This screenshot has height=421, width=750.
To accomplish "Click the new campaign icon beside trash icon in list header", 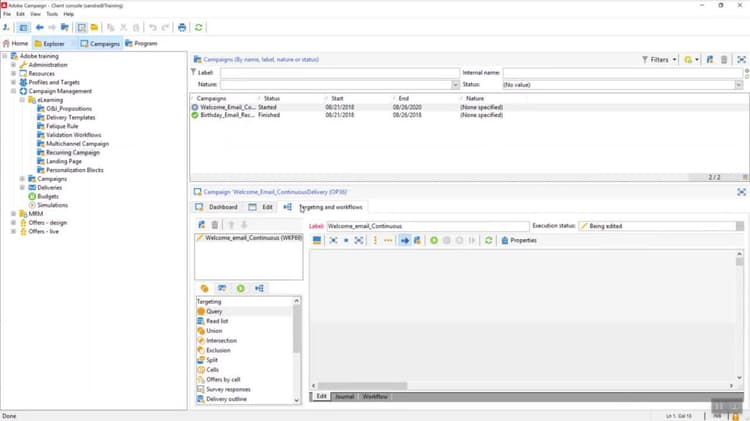I will click(x=710, y=60).
